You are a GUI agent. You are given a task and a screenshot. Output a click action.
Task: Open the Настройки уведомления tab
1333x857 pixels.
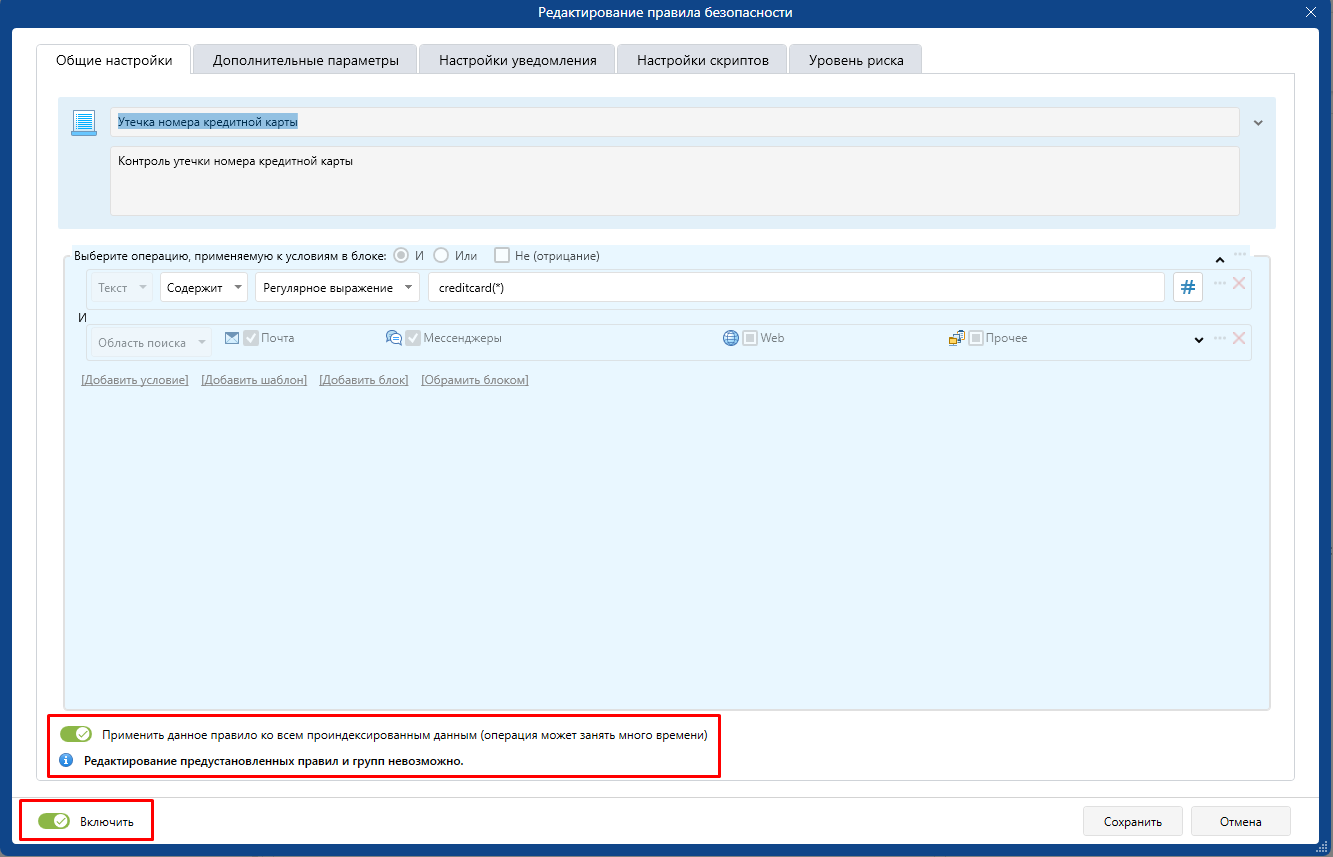tap(517, 60)
